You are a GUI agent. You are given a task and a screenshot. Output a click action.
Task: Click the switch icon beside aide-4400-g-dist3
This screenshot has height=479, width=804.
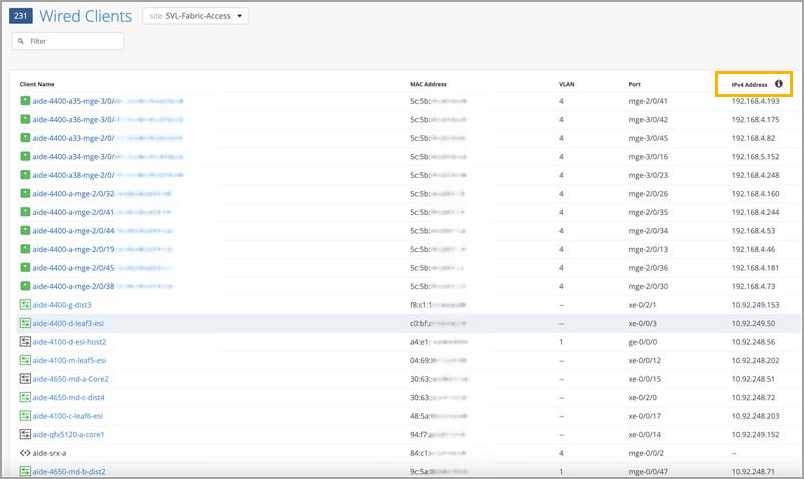25,305
